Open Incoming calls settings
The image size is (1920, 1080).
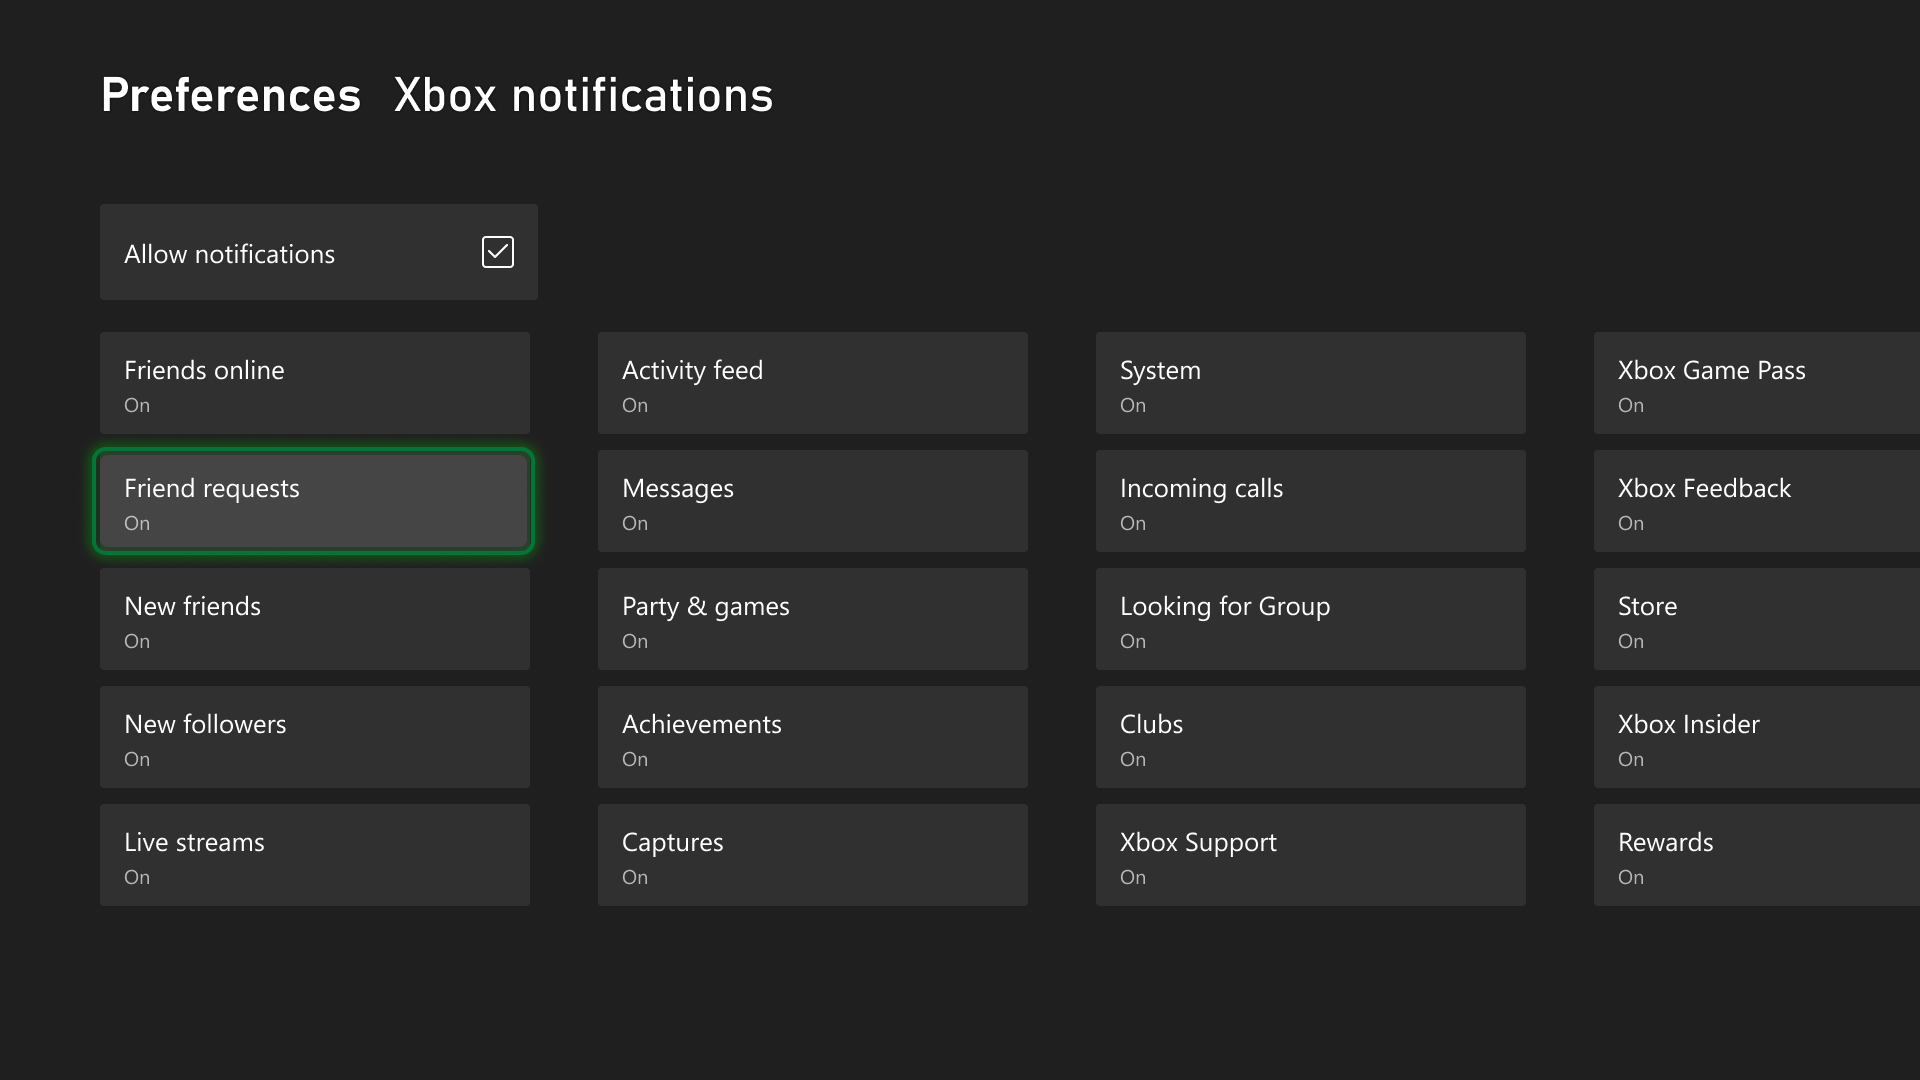(1310, 501)
